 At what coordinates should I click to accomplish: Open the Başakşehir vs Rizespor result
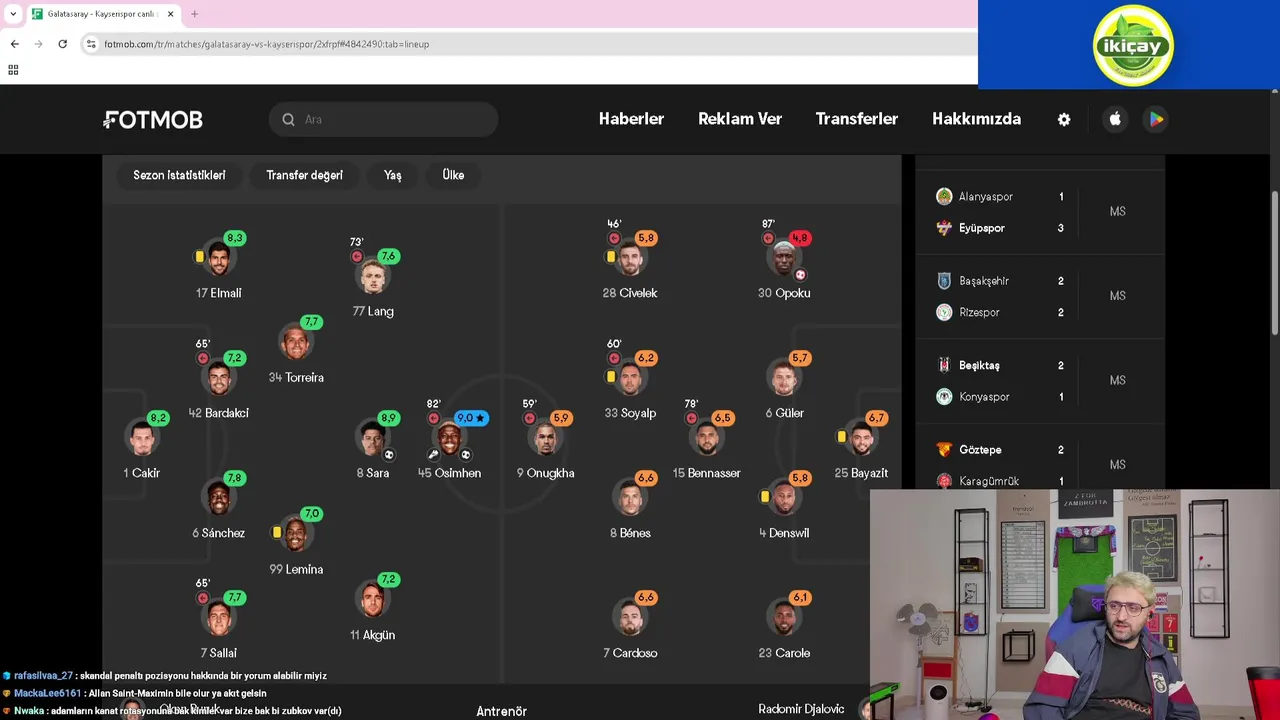click(x=1040, y=296)
